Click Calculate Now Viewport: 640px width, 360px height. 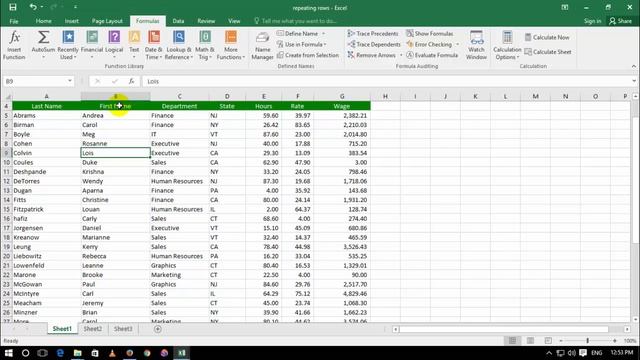coord(547,37)
